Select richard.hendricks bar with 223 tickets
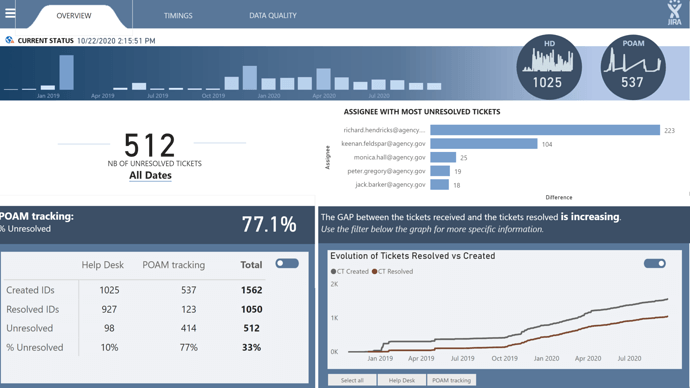This screenshot has height=388, width=690. 545,130
